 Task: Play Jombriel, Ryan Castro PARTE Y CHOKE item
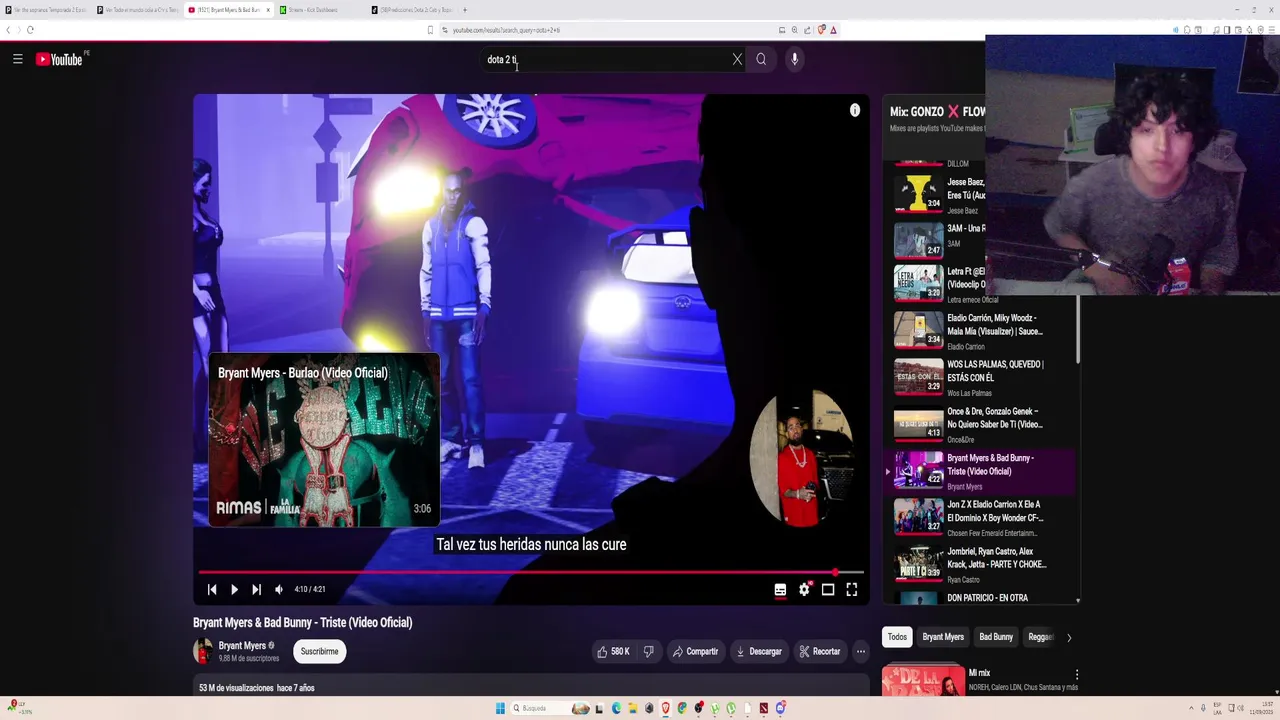980,564
